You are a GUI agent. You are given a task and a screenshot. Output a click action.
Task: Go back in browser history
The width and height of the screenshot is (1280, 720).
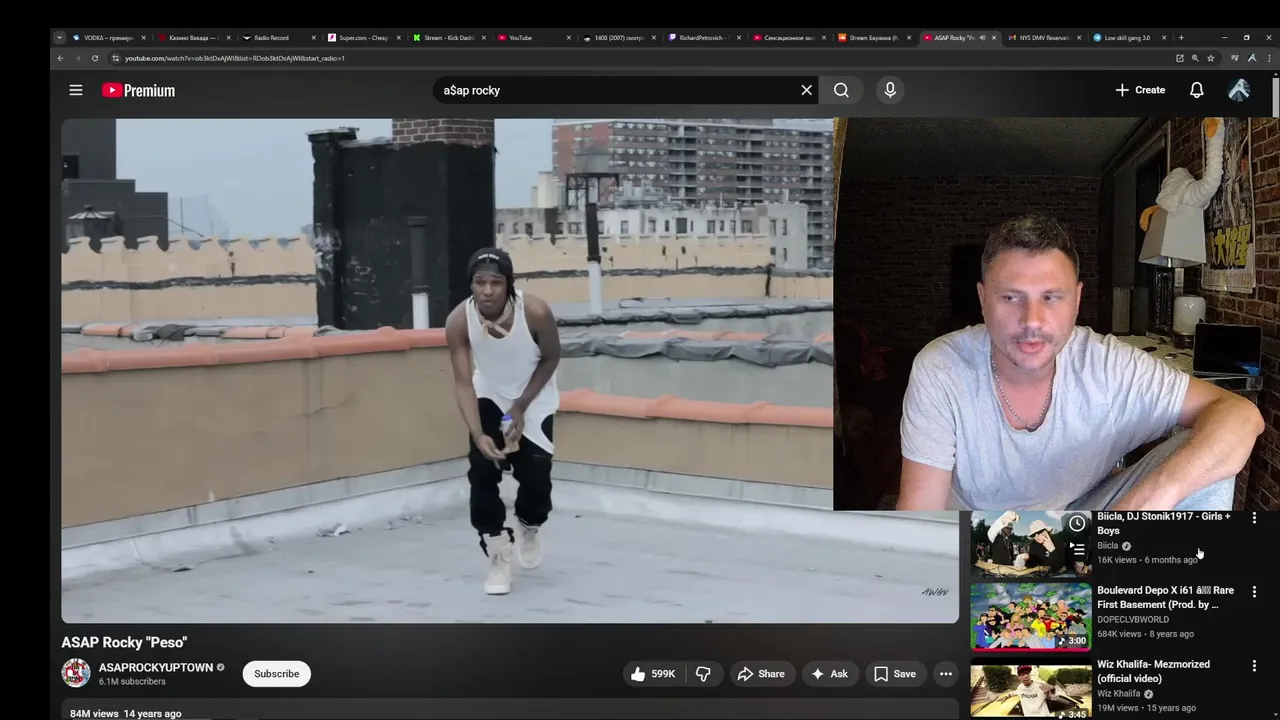click(60, 58)
